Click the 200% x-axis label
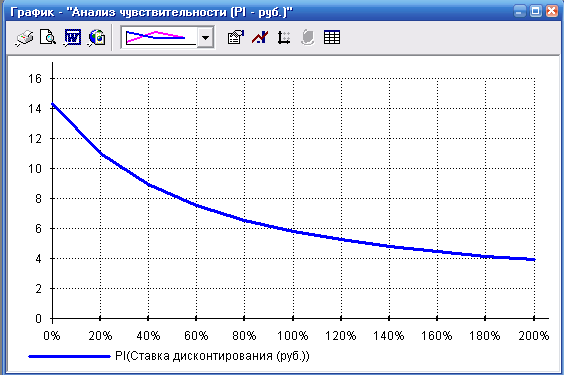Screen dimensions: 564x375 pyautogui.click(x=534, y=336)
